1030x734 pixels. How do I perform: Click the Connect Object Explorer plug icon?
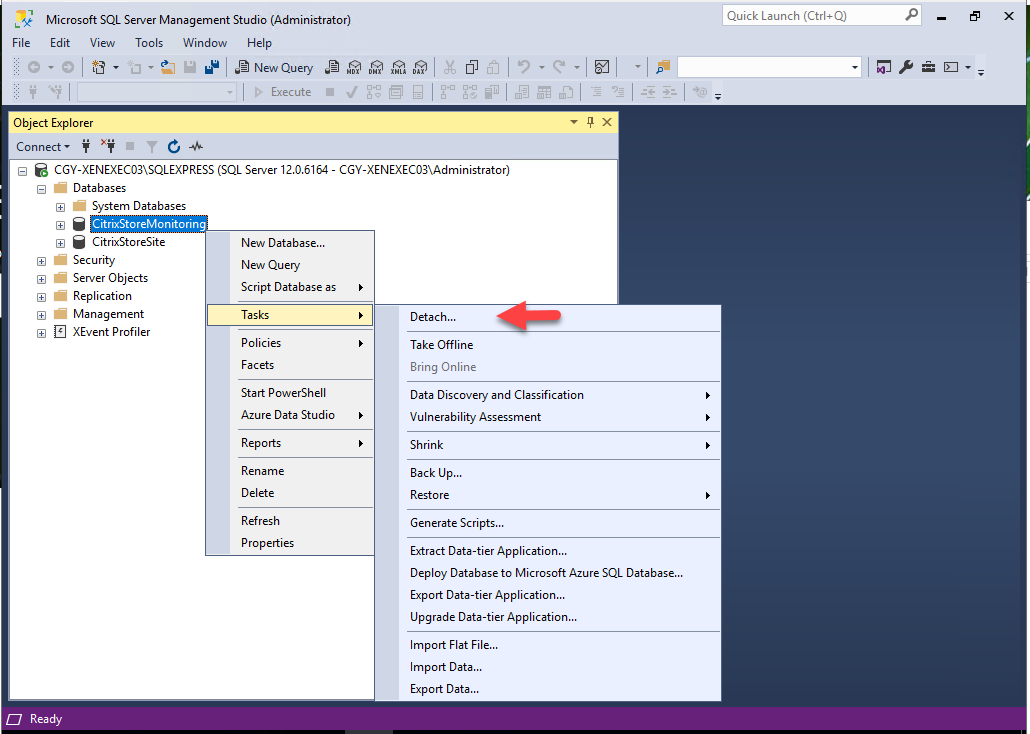(x=87, y=146)
